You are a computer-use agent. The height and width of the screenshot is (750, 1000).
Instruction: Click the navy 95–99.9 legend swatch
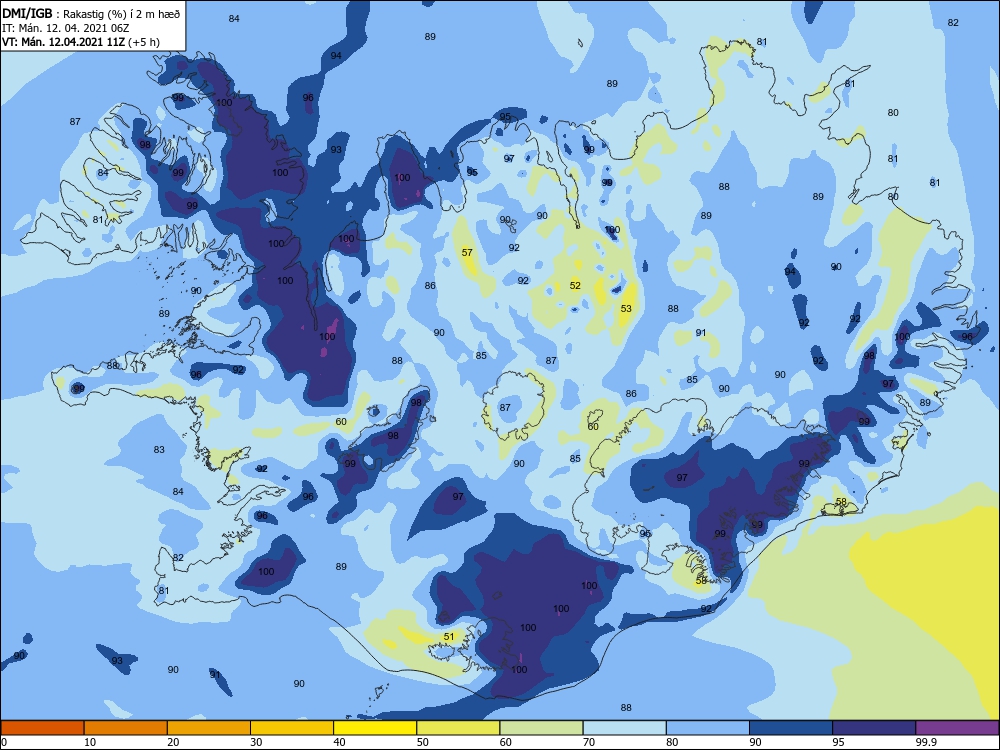tap(874, 728)
